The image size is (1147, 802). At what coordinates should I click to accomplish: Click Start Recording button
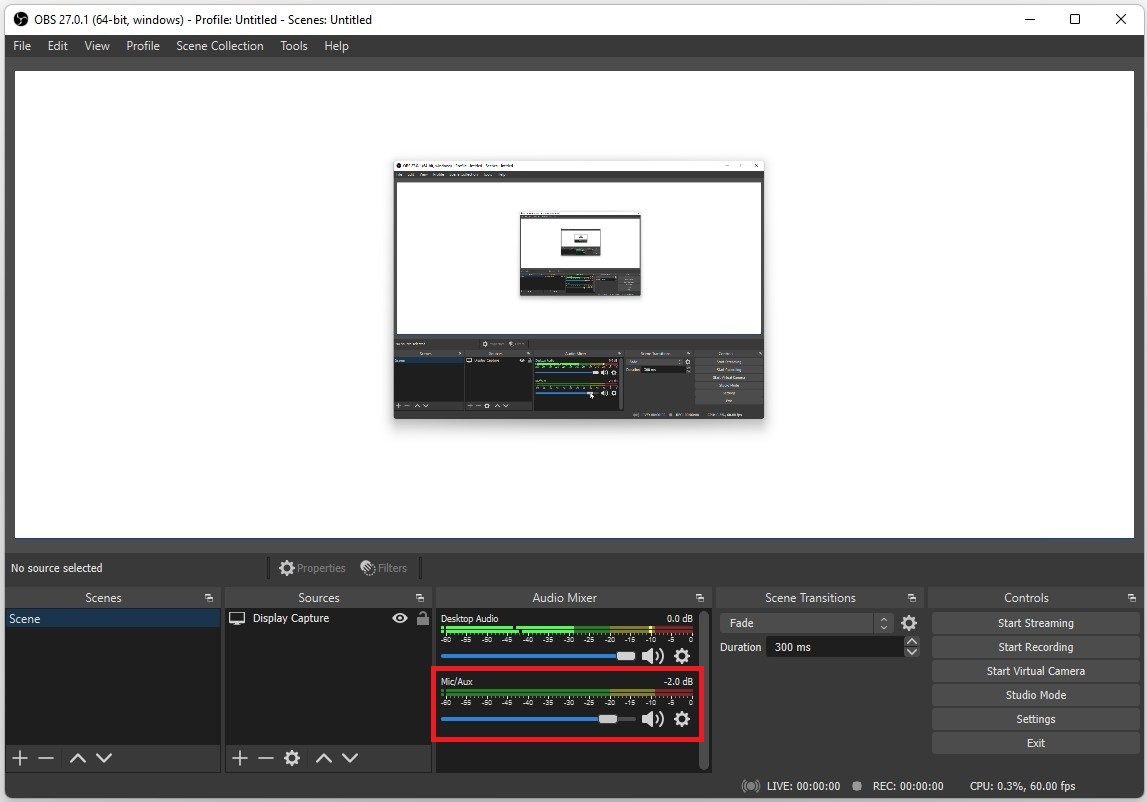click(1035, 647)
